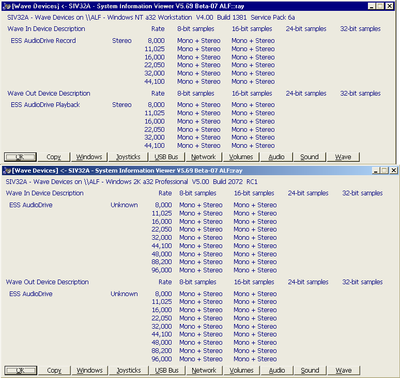This screenshot has width=400, height=378.
Task: Open Sound in the Windows 2K window
Action: [310, 370]
